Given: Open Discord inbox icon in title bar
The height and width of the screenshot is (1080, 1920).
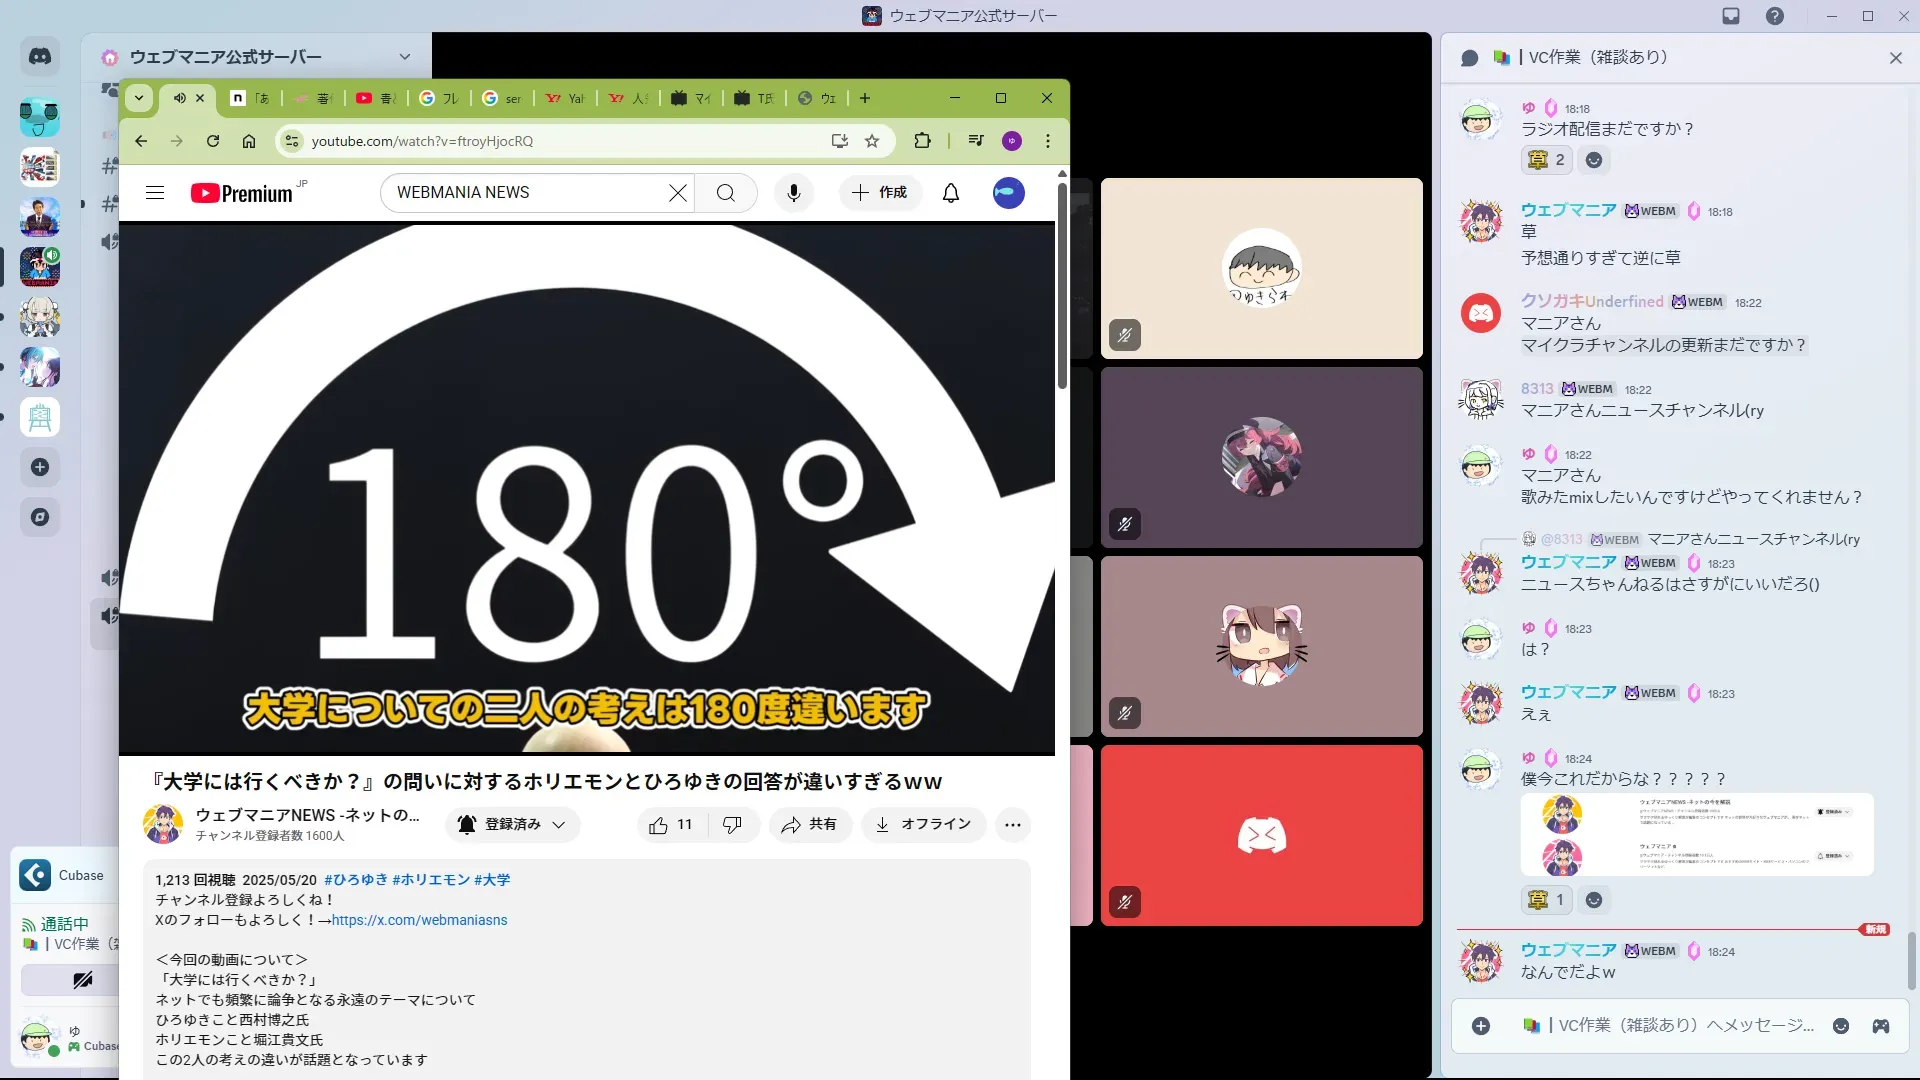Looking at the screenshot, I should pos(1731,16).
